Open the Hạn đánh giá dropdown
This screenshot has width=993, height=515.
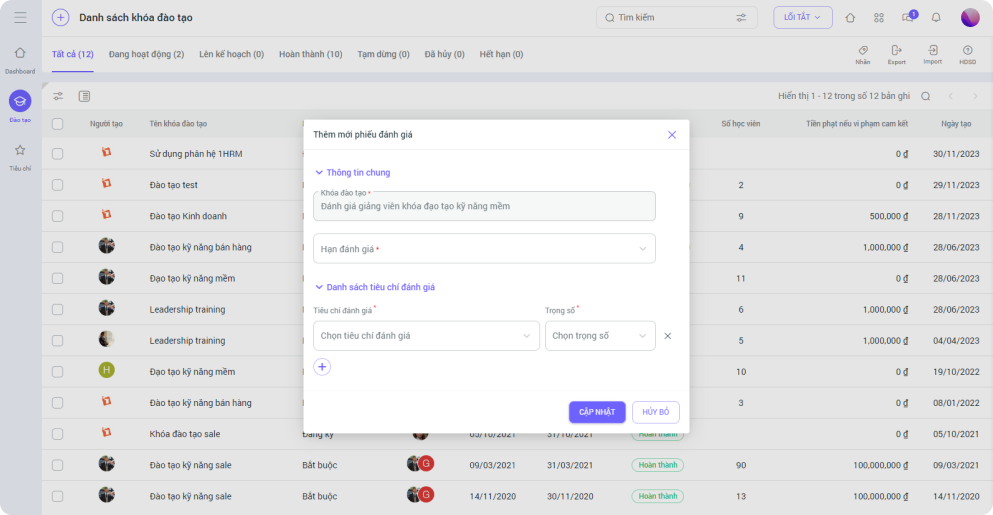pyautogui.click(x=484, y=249)
